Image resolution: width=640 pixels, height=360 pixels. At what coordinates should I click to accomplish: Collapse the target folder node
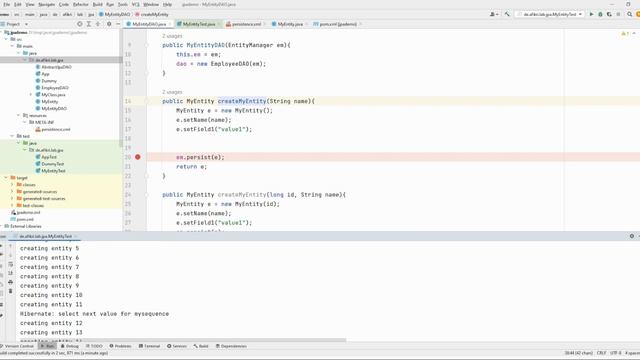[x=6, y=178]
